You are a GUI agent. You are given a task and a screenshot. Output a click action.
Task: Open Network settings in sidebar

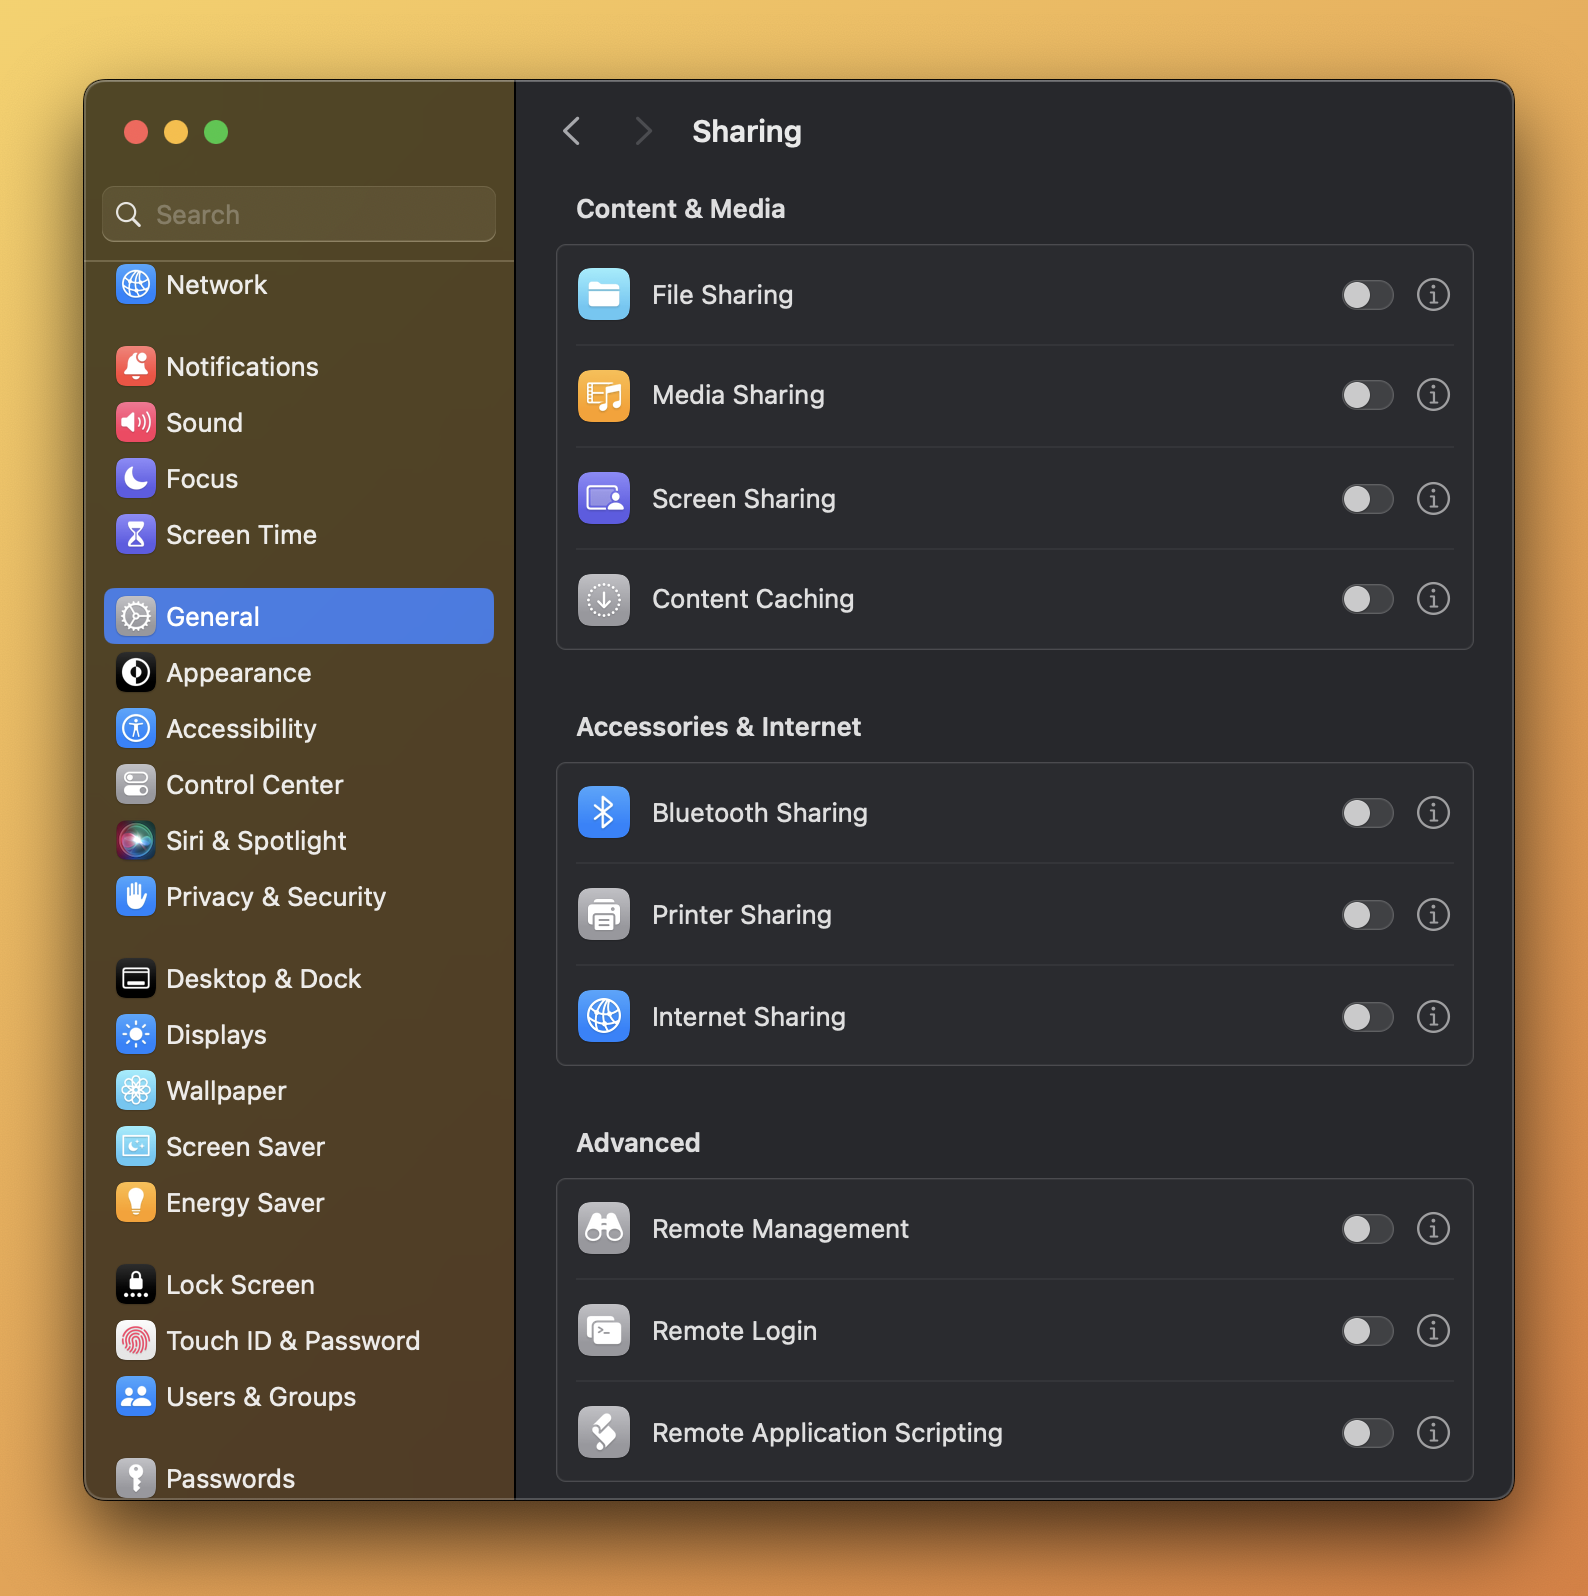[x=299, y=285]
